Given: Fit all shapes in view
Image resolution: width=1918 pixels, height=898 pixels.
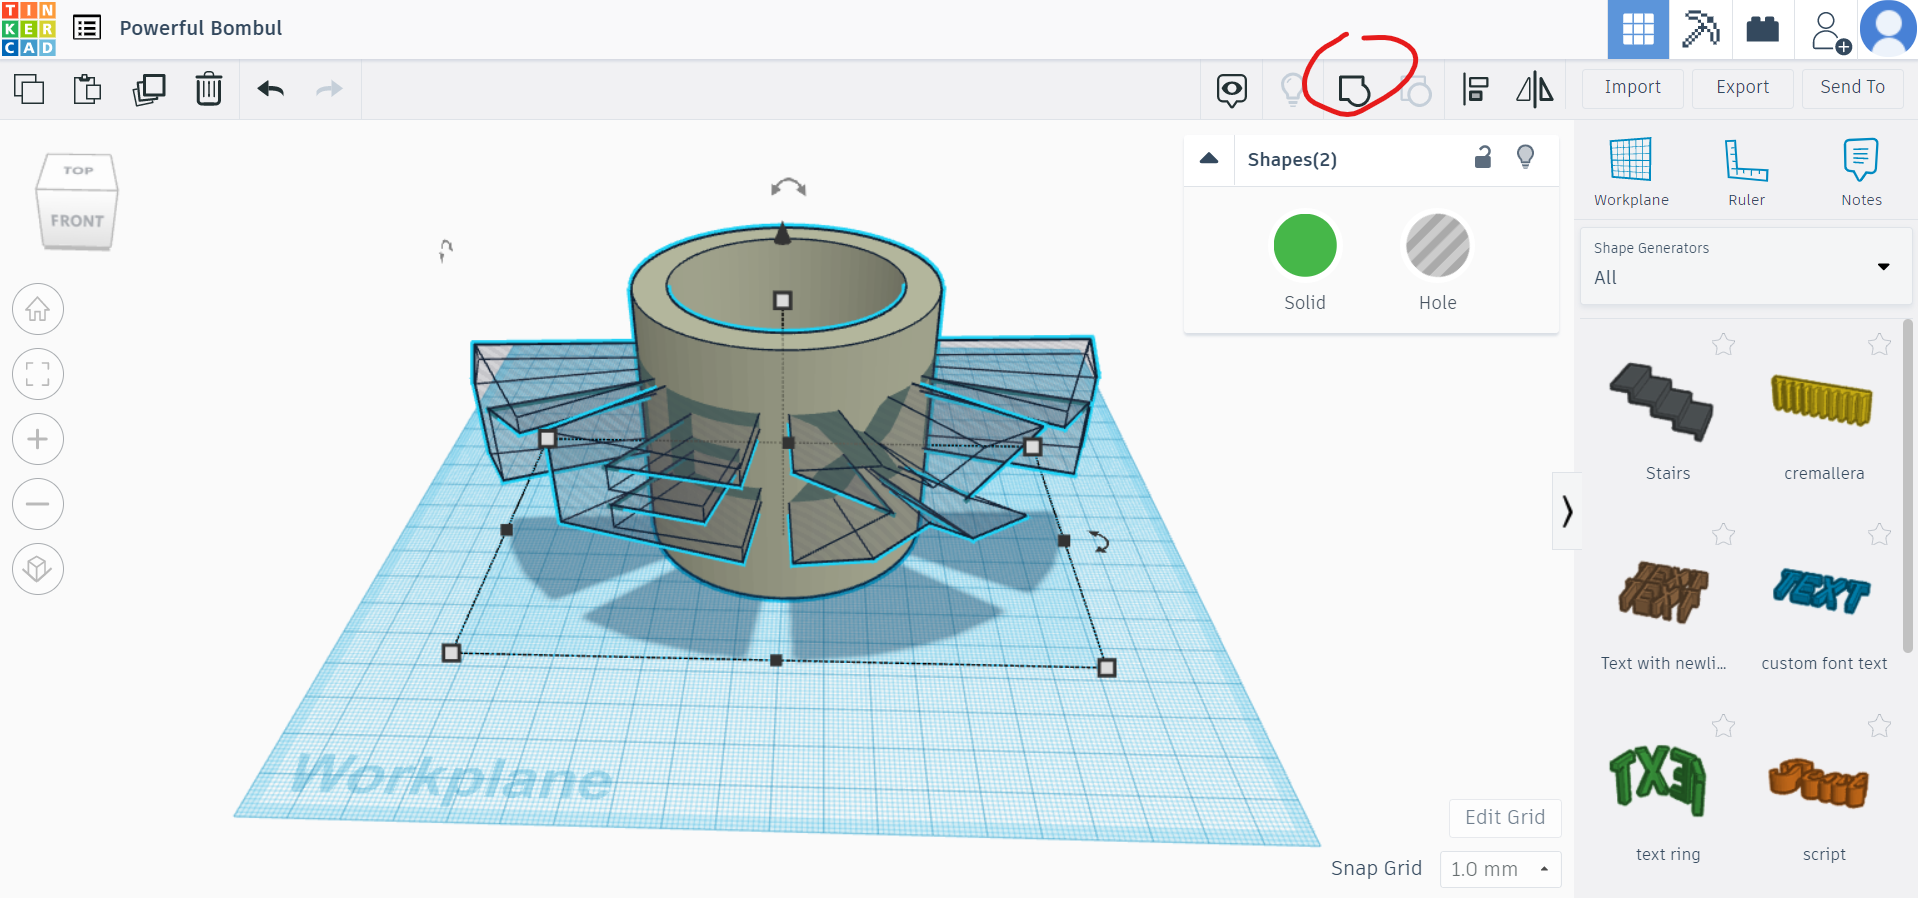Looking at the screenshot, I should 38,374.
